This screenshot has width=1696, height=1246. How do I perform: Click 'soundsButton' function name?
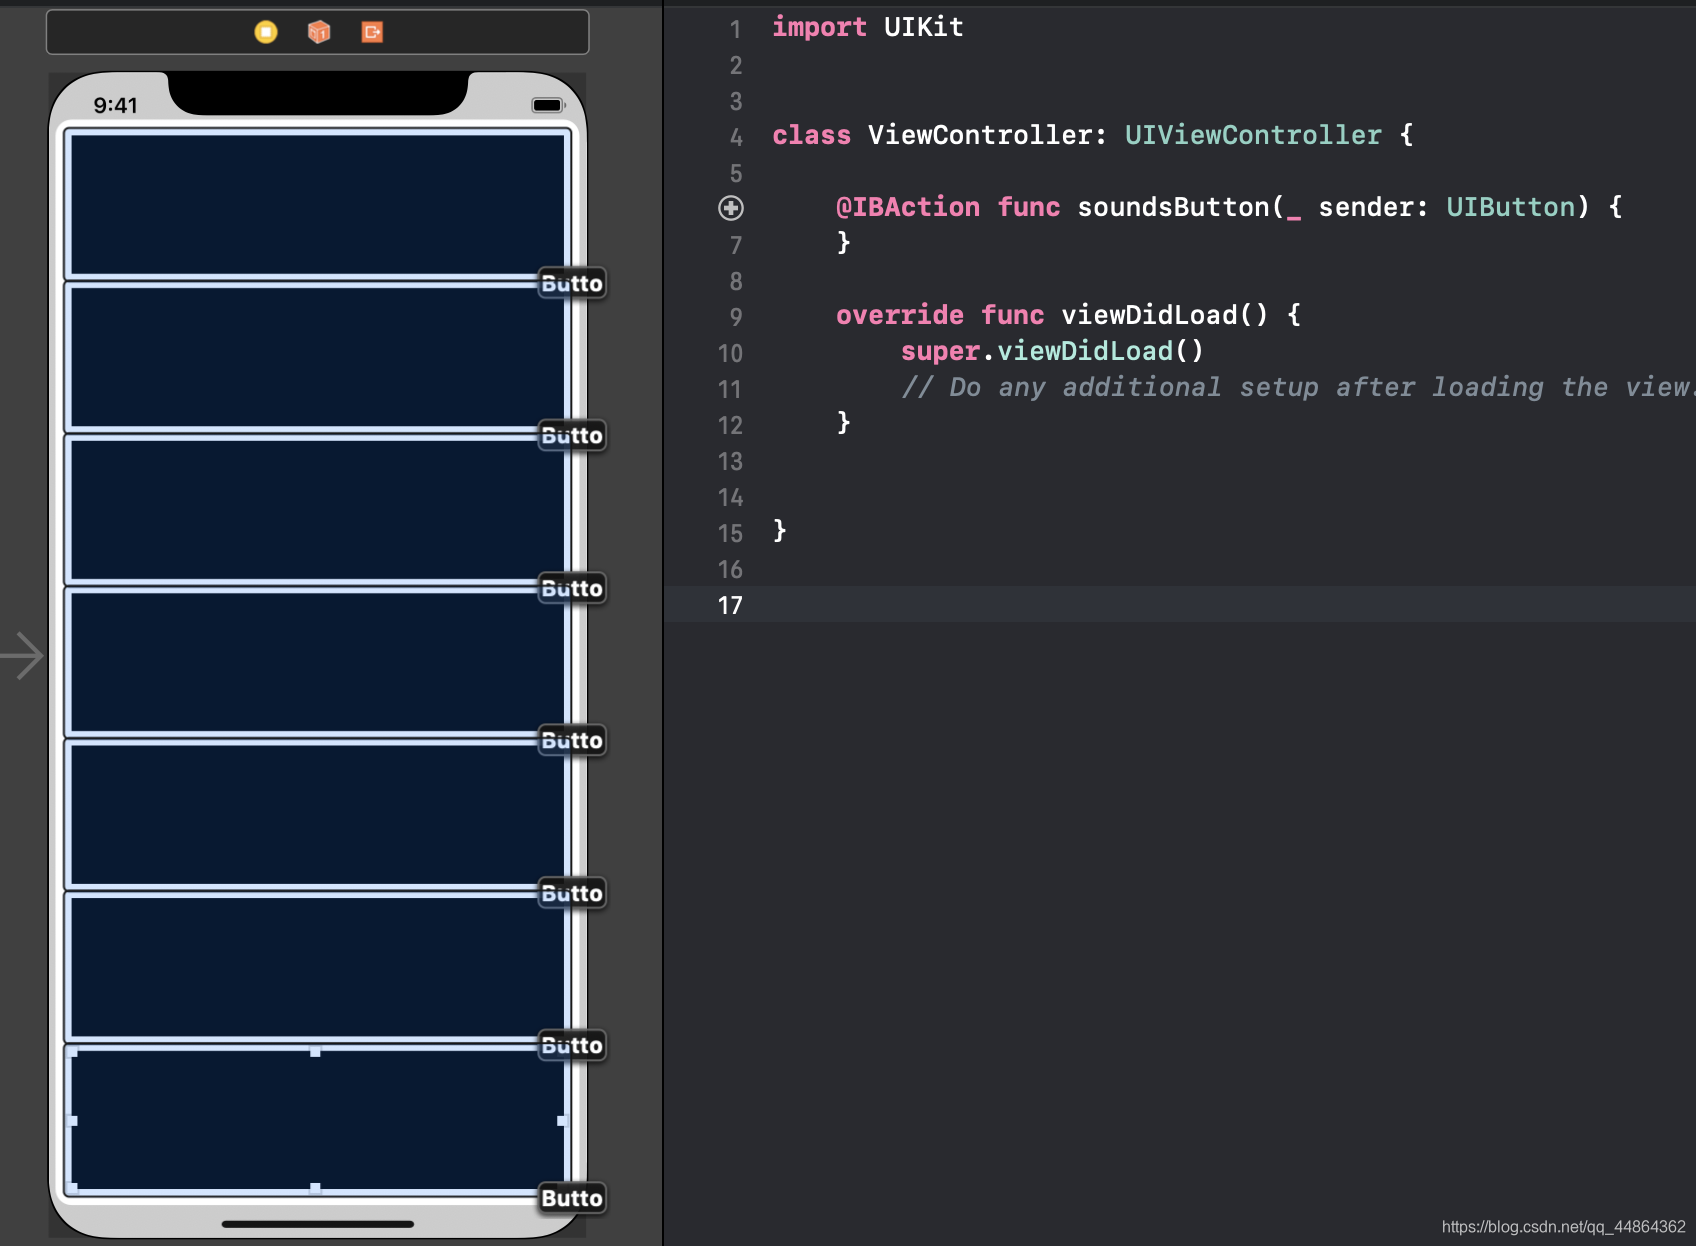tap(1174, 207)
